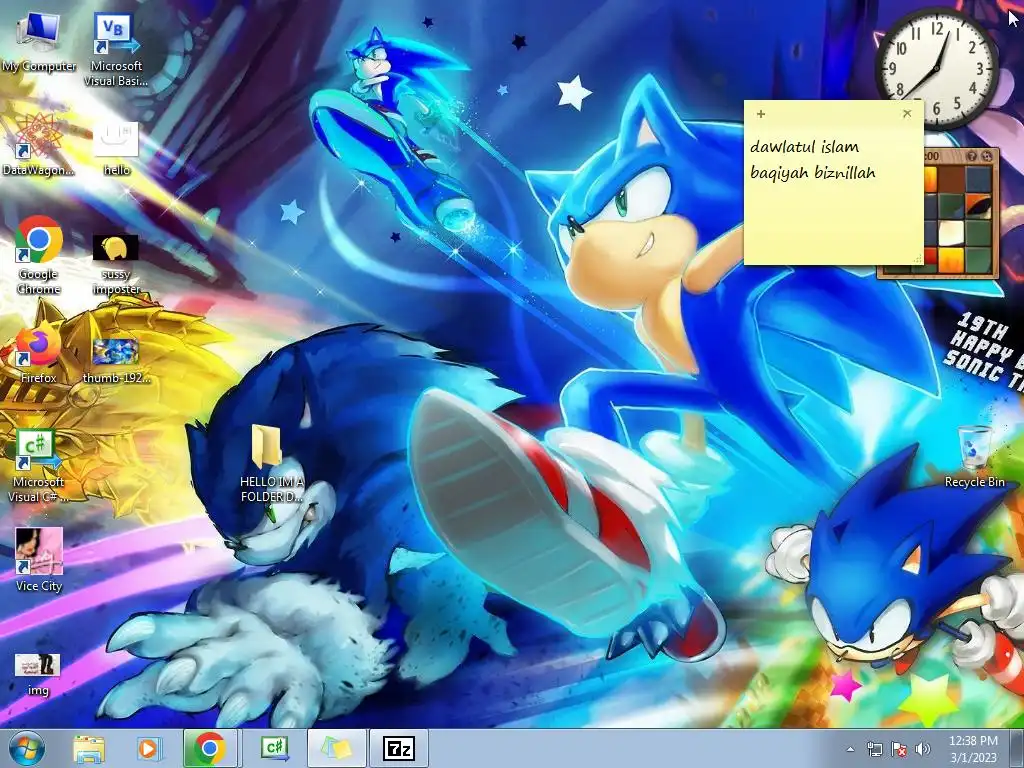Click the puzzle gadget solve icon
Screen dimensions: 1024x768
[x=986, y=156]
